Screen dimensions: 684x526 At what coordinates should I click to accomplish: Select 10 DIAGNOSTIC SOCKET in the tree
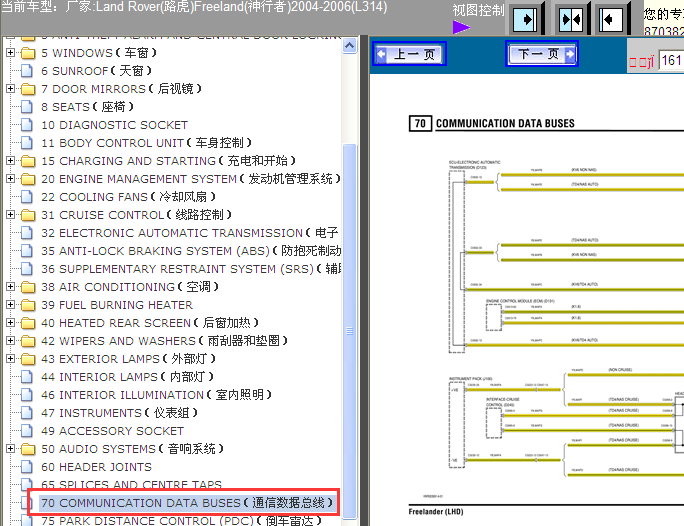tap(114, 125)
